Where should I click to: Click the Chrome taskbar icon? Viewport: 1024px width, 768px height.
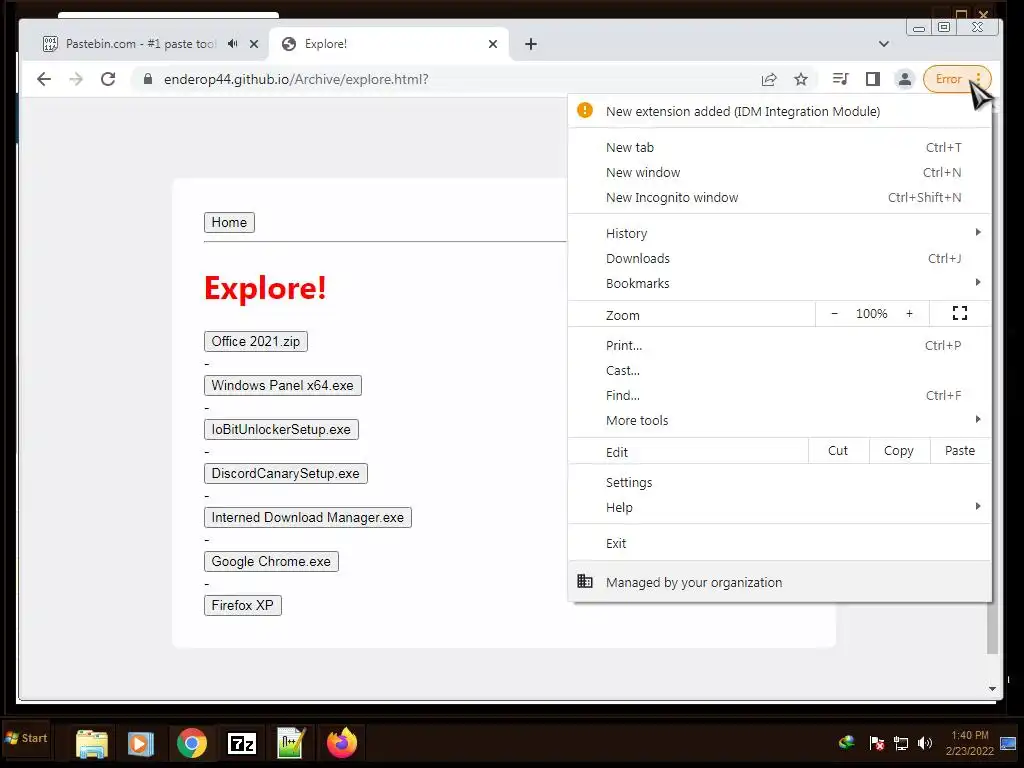point(191,743)
